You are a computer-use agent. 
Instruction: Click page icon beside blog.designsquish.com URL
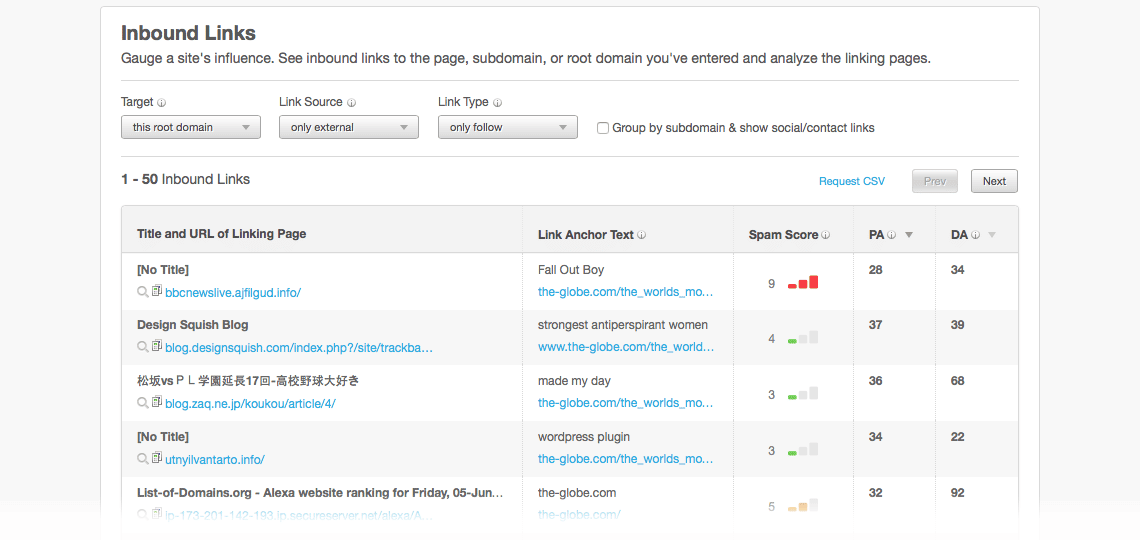[156, 346]
